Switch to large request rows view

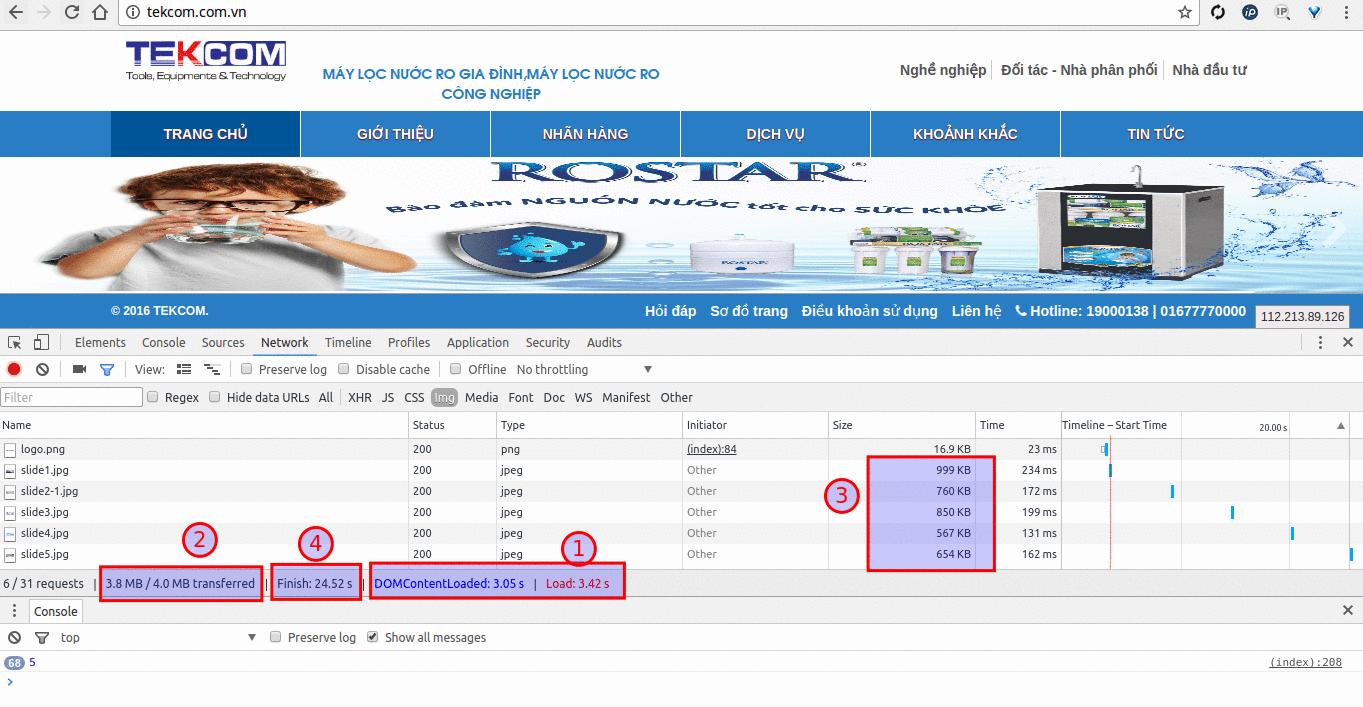click(x=183, y=369)
